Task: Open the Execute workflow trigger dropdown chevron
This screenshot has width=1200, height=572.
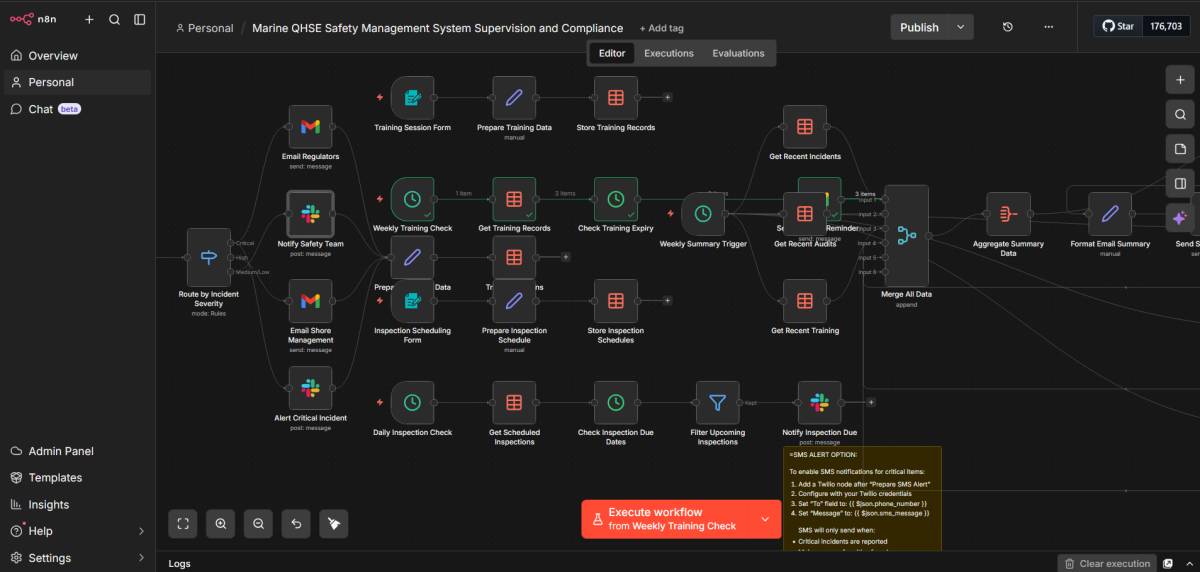Action: click(x=765, y=519)
